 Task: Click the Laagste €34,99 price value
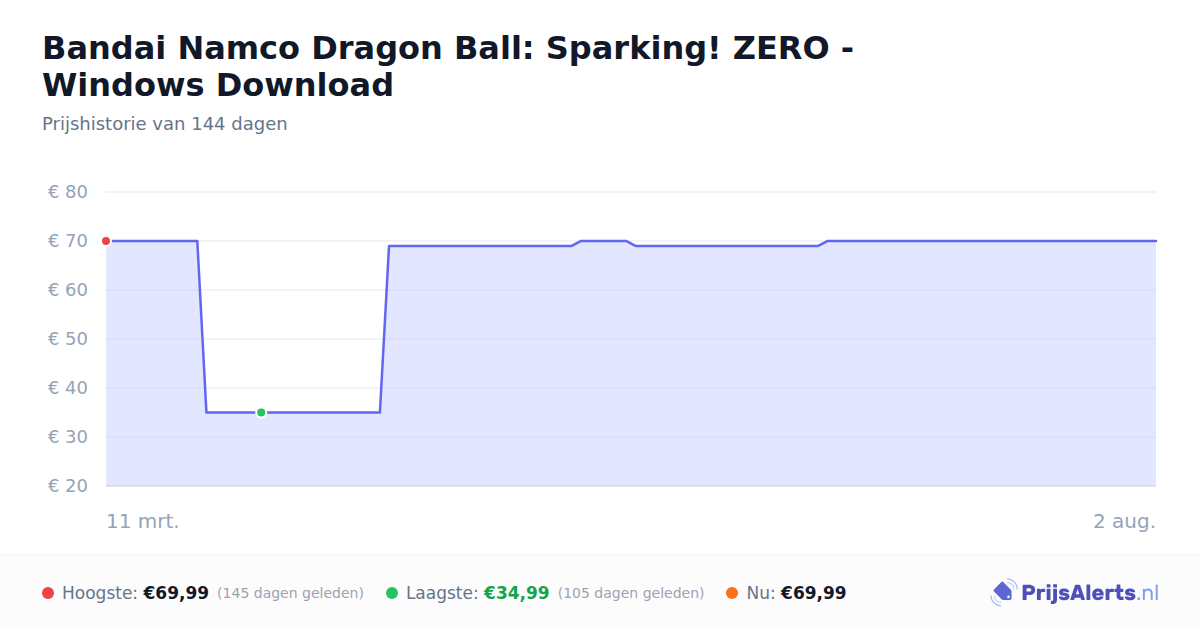[516, 593]
